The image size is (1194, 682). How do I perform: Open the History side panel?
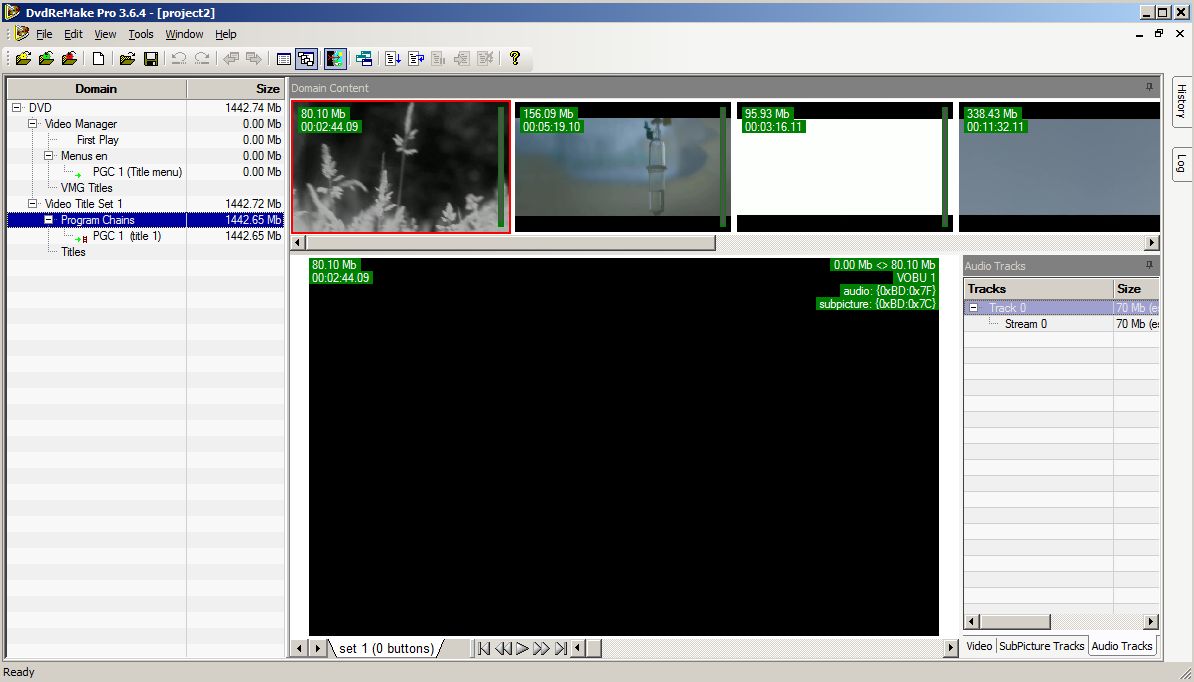1181,101
